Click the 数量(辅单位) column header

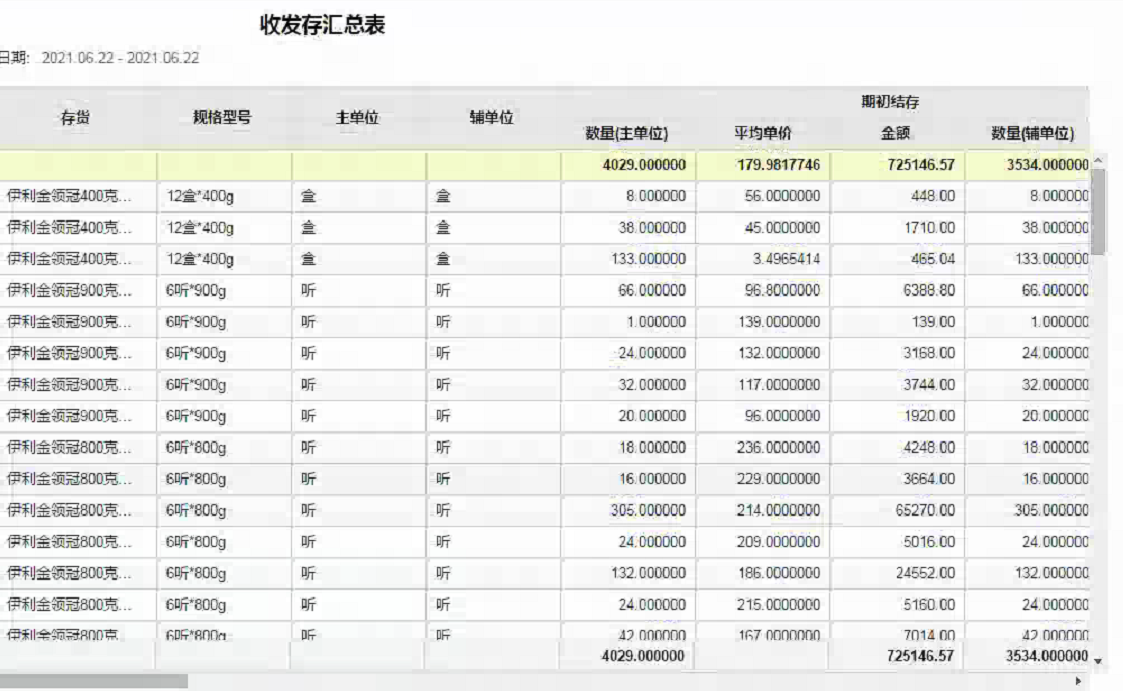point(1032,133)
